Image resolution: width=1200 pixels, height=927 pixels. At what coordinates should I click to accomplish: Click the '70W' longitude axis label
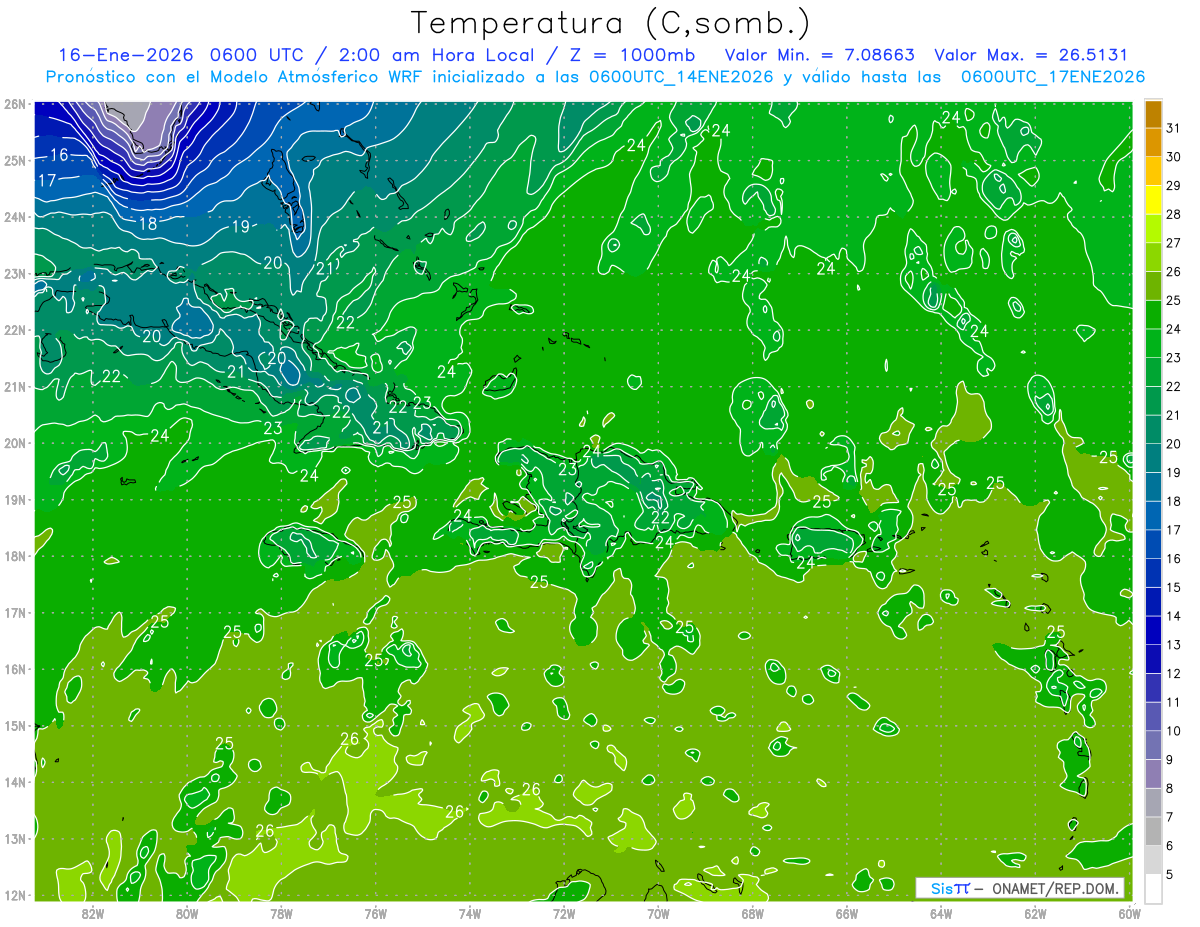658,913
